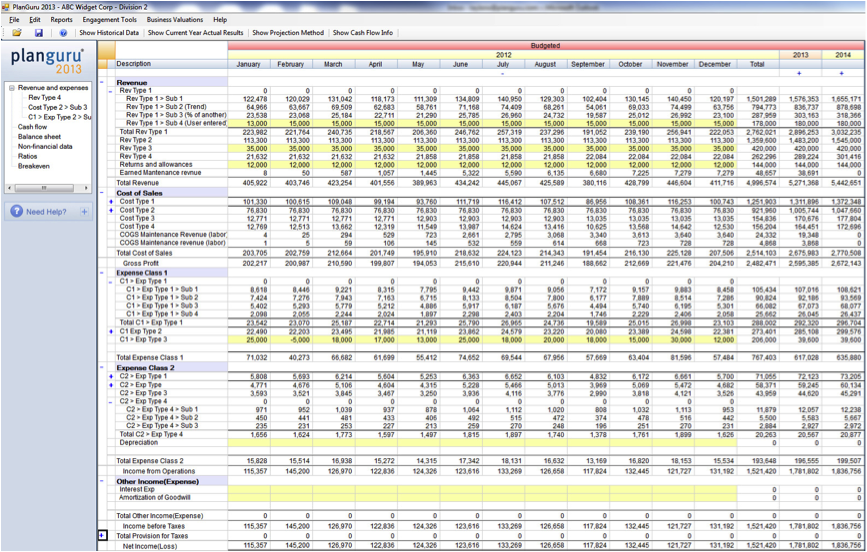This screenshot has height=552, width=867.
Task: Collapse the Expense Class 2 section
Action: coord(102,367)
